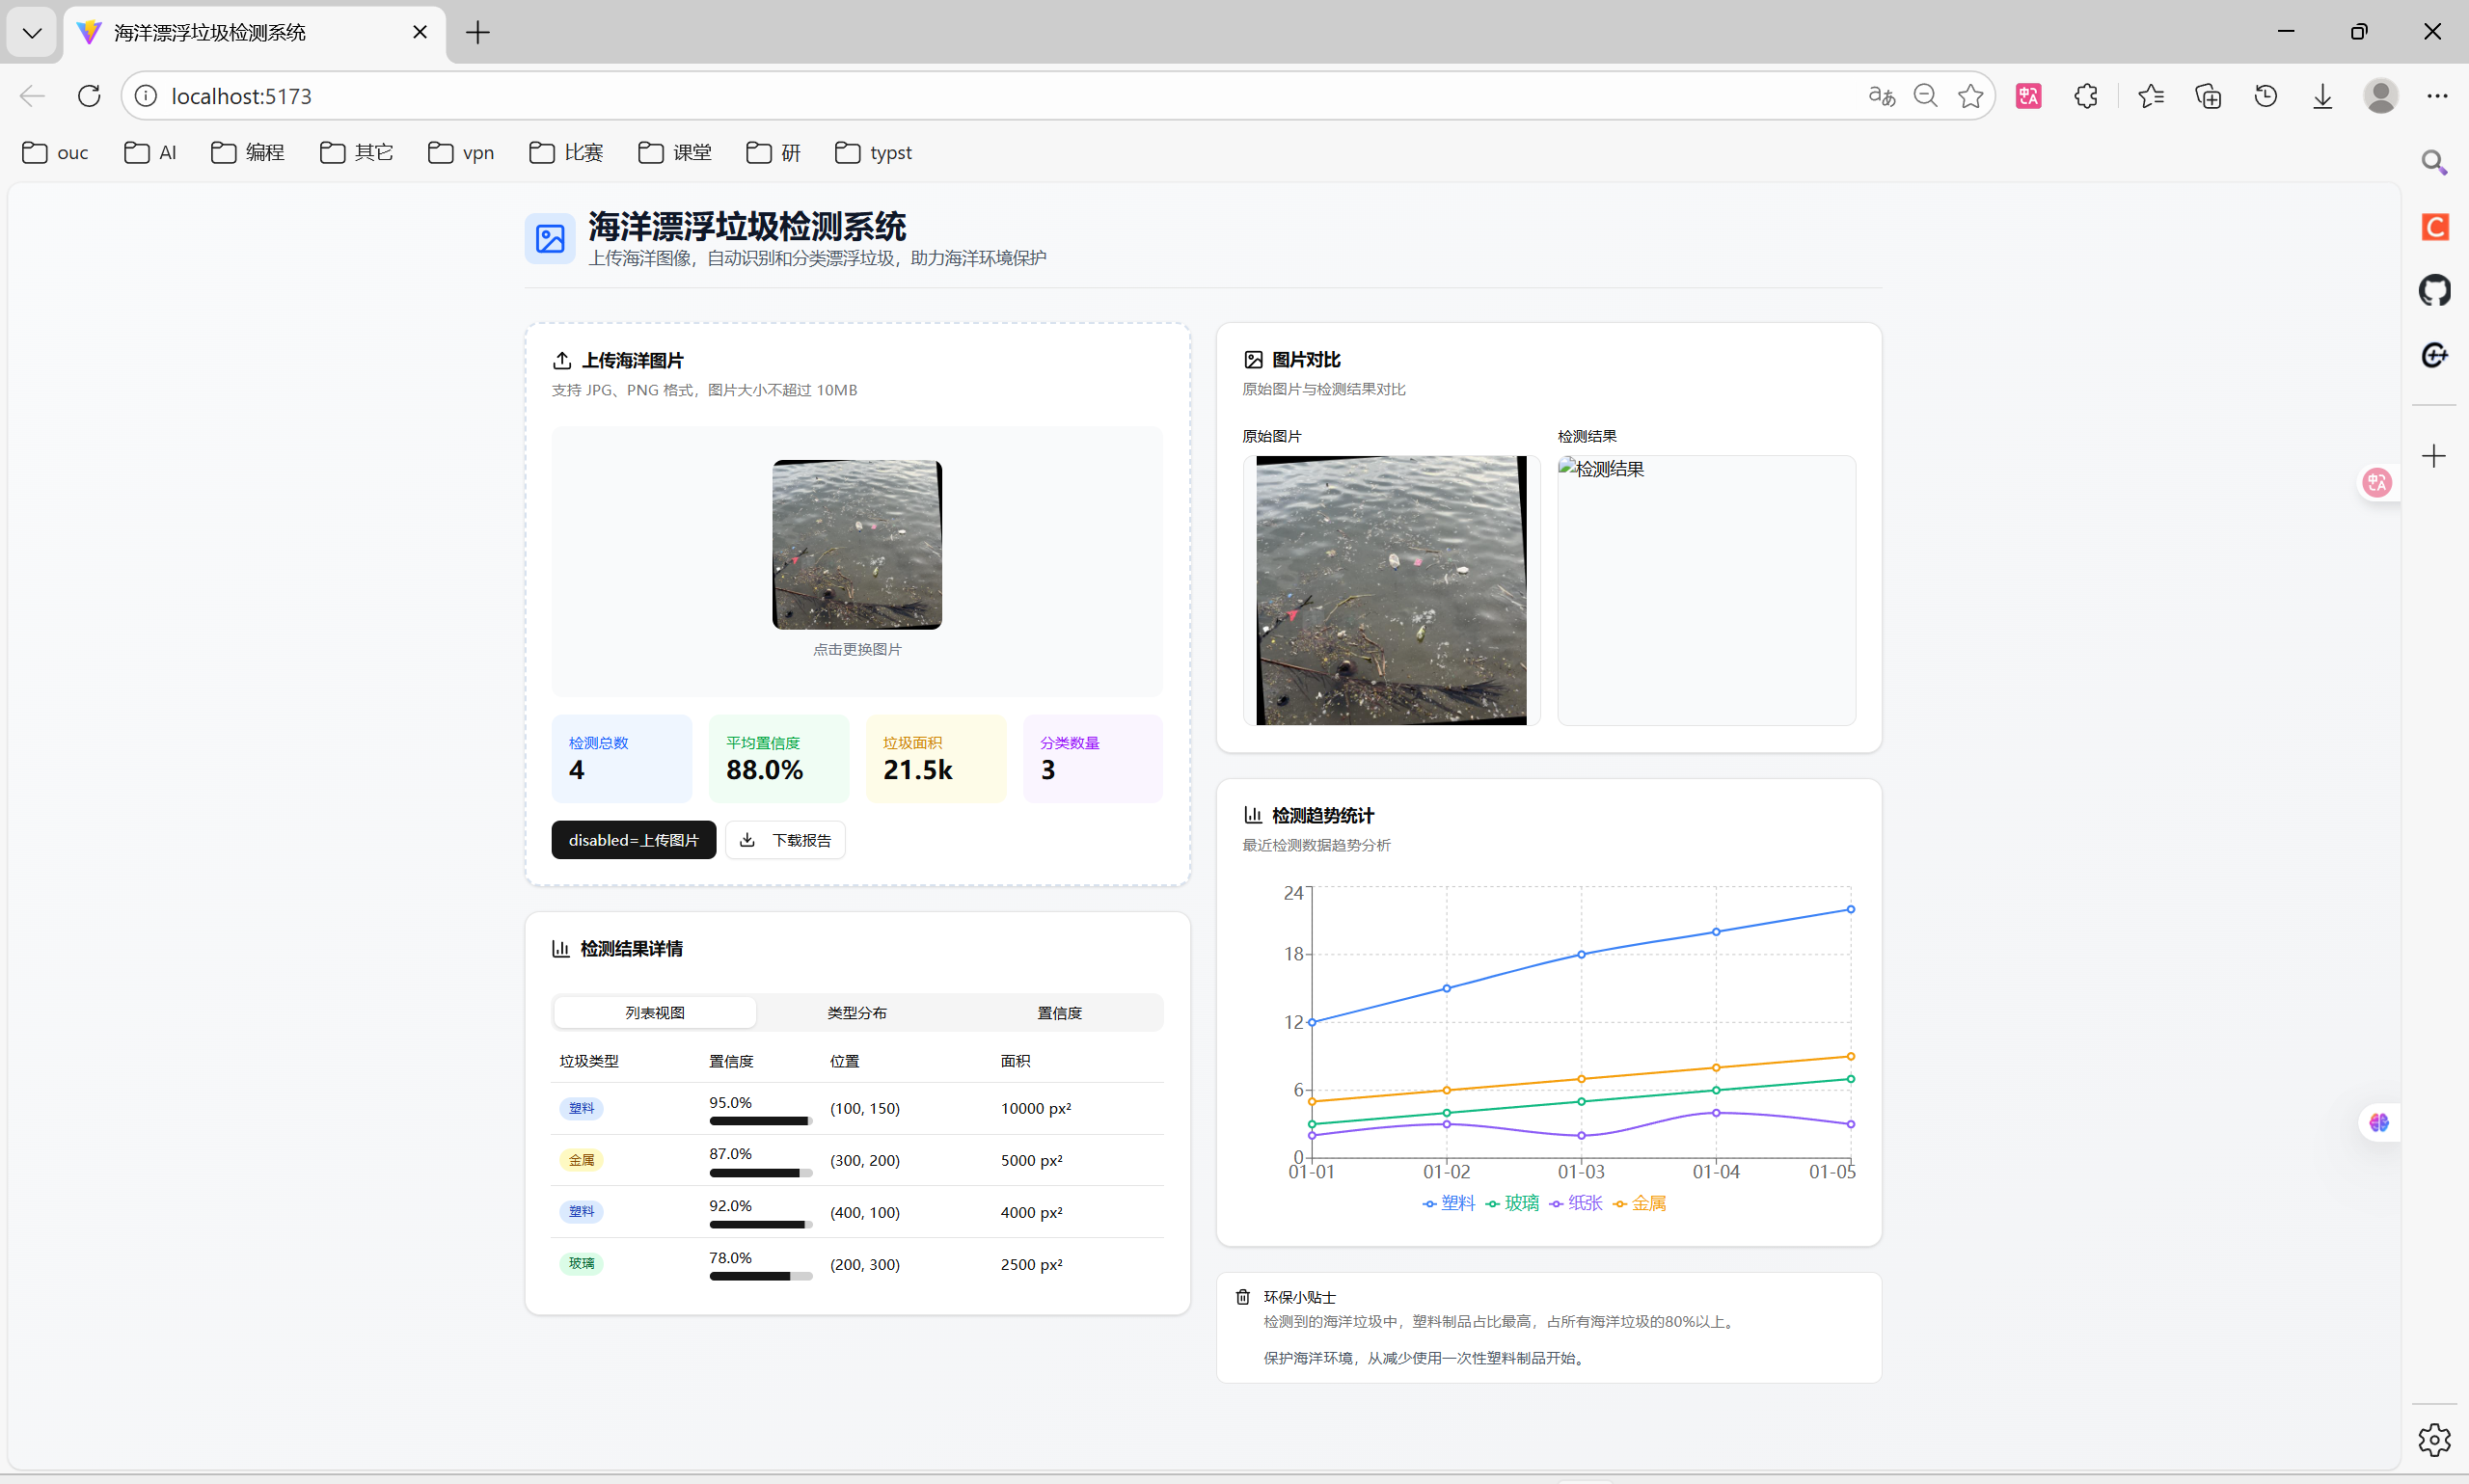Open the downloads arrow icon

pyautogui.click(x=2323, y=96)
